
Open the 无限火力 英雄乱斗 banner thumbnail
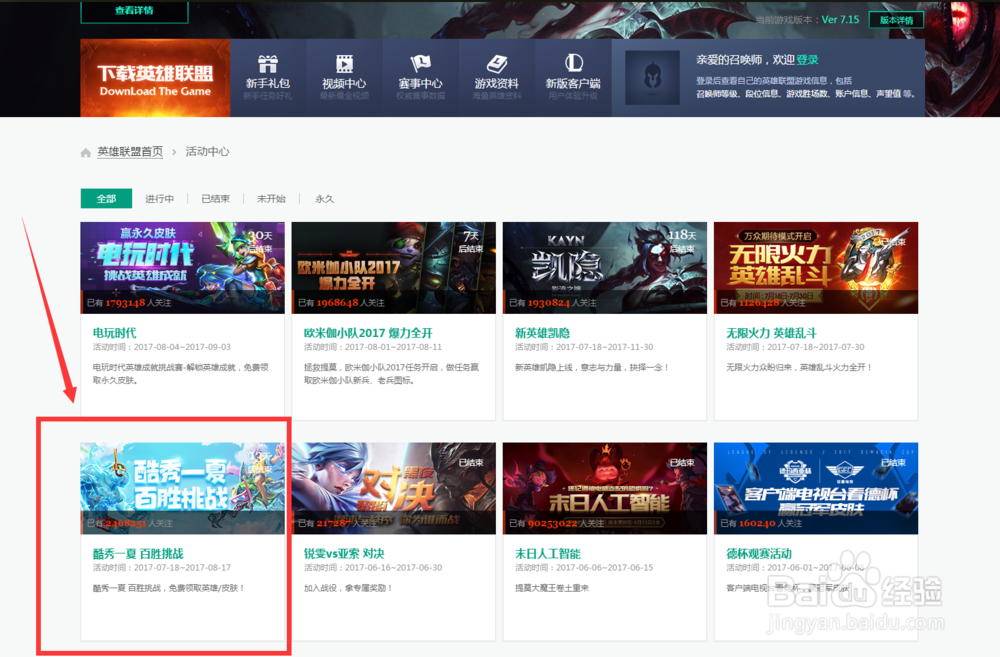click(816, 267)
